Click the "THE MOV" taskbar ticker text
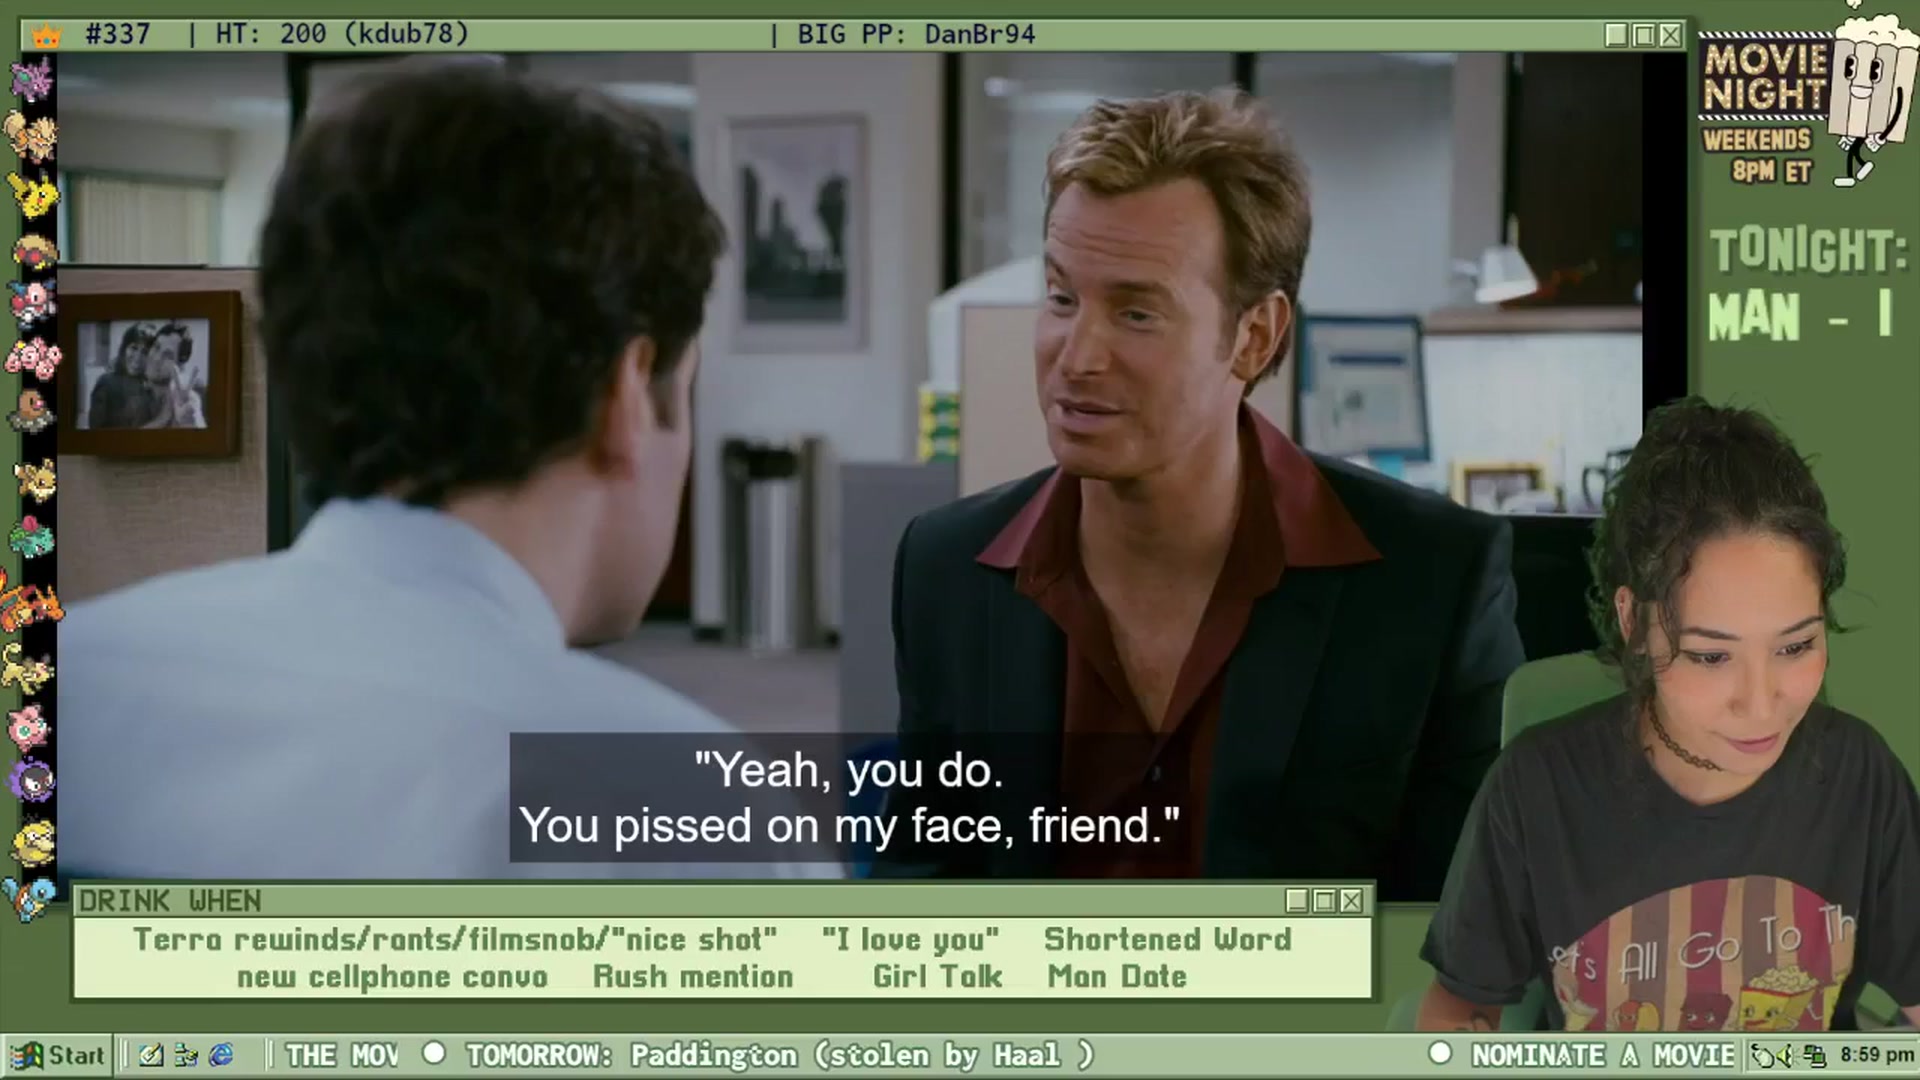Viewport: 1920px width, 1080px height. click(342, 1055)
